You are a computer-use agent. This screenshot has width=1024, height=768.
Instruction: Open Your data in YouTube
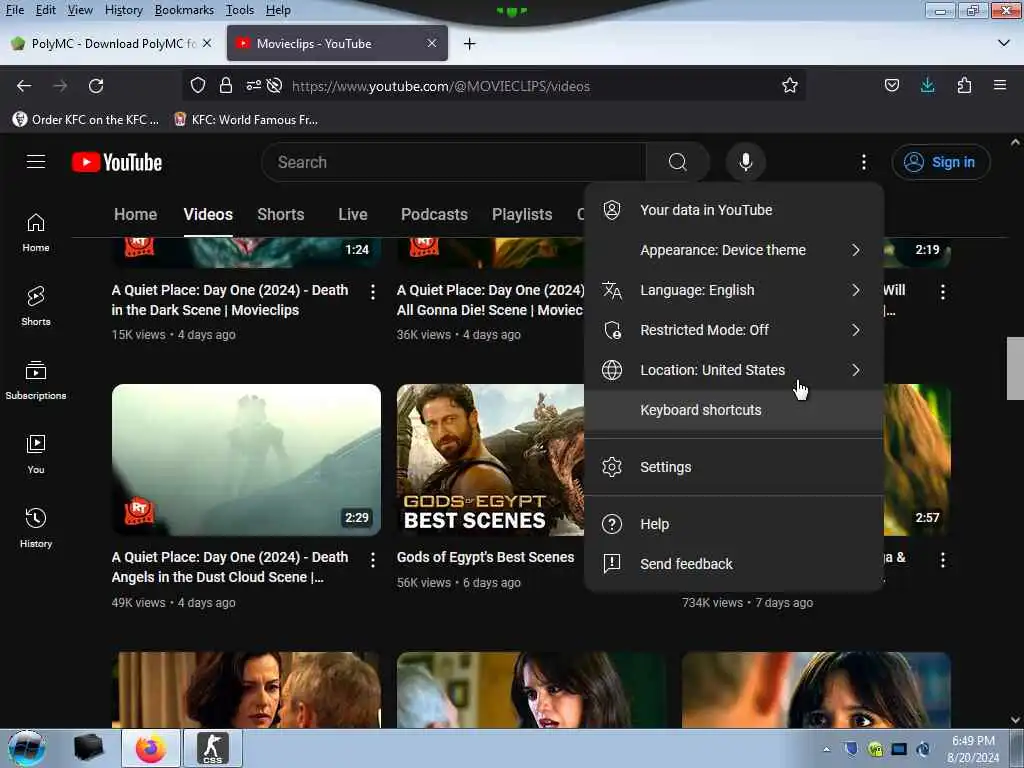point(734,210)
